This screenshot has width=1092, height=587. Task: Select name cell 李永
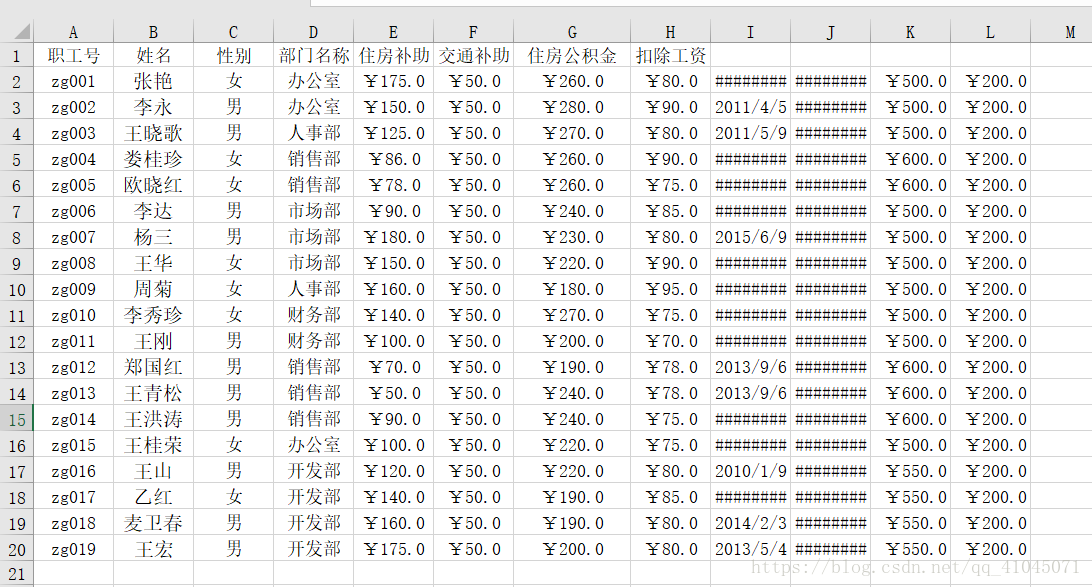pyautogui.click(x=153, y=107)
